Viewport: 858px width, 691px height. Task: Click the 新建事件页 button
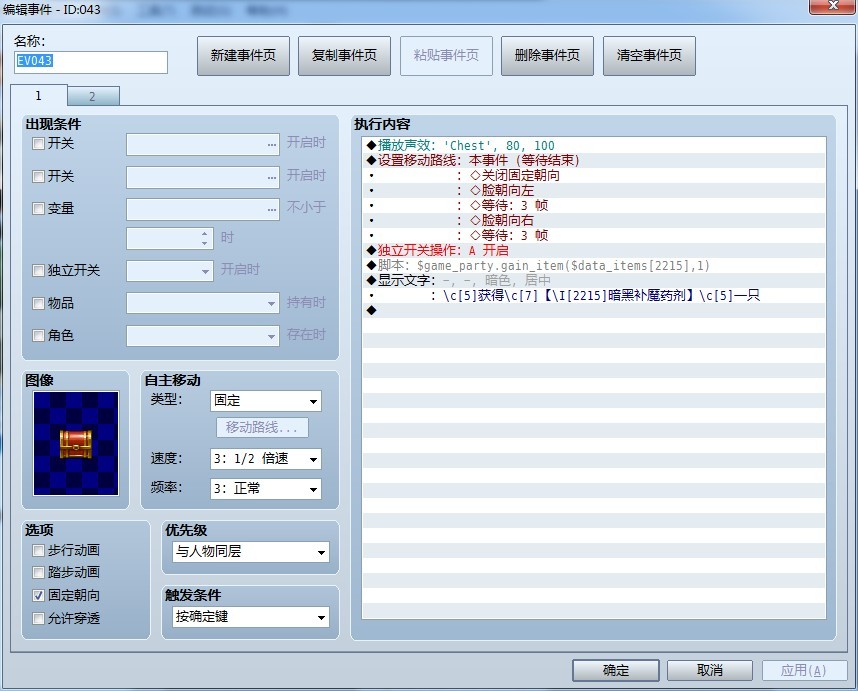click(242, 55)
